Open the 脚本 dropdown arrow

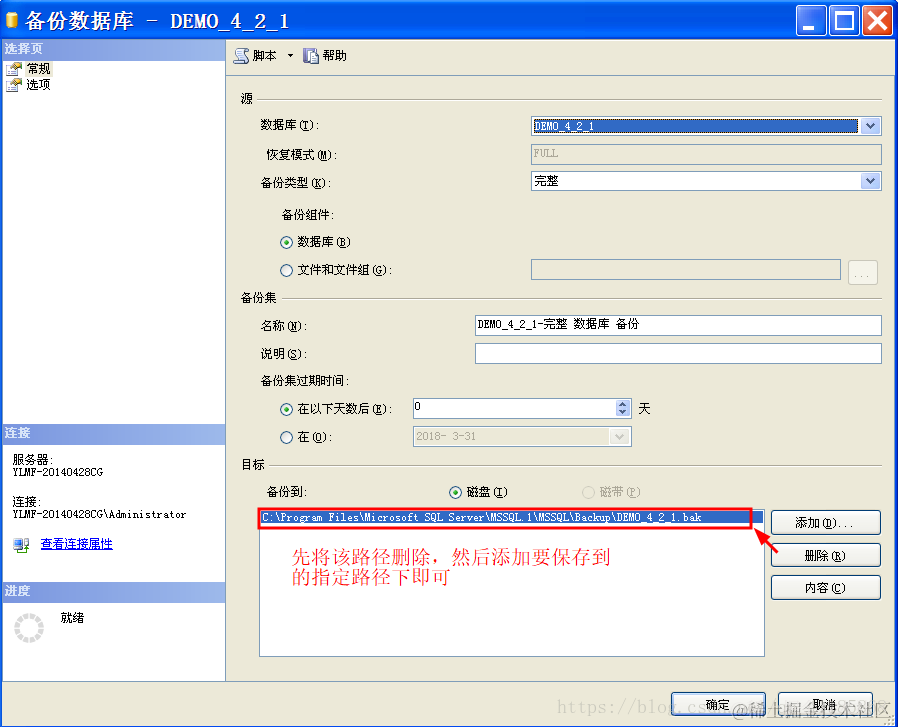tap(290, 56)
